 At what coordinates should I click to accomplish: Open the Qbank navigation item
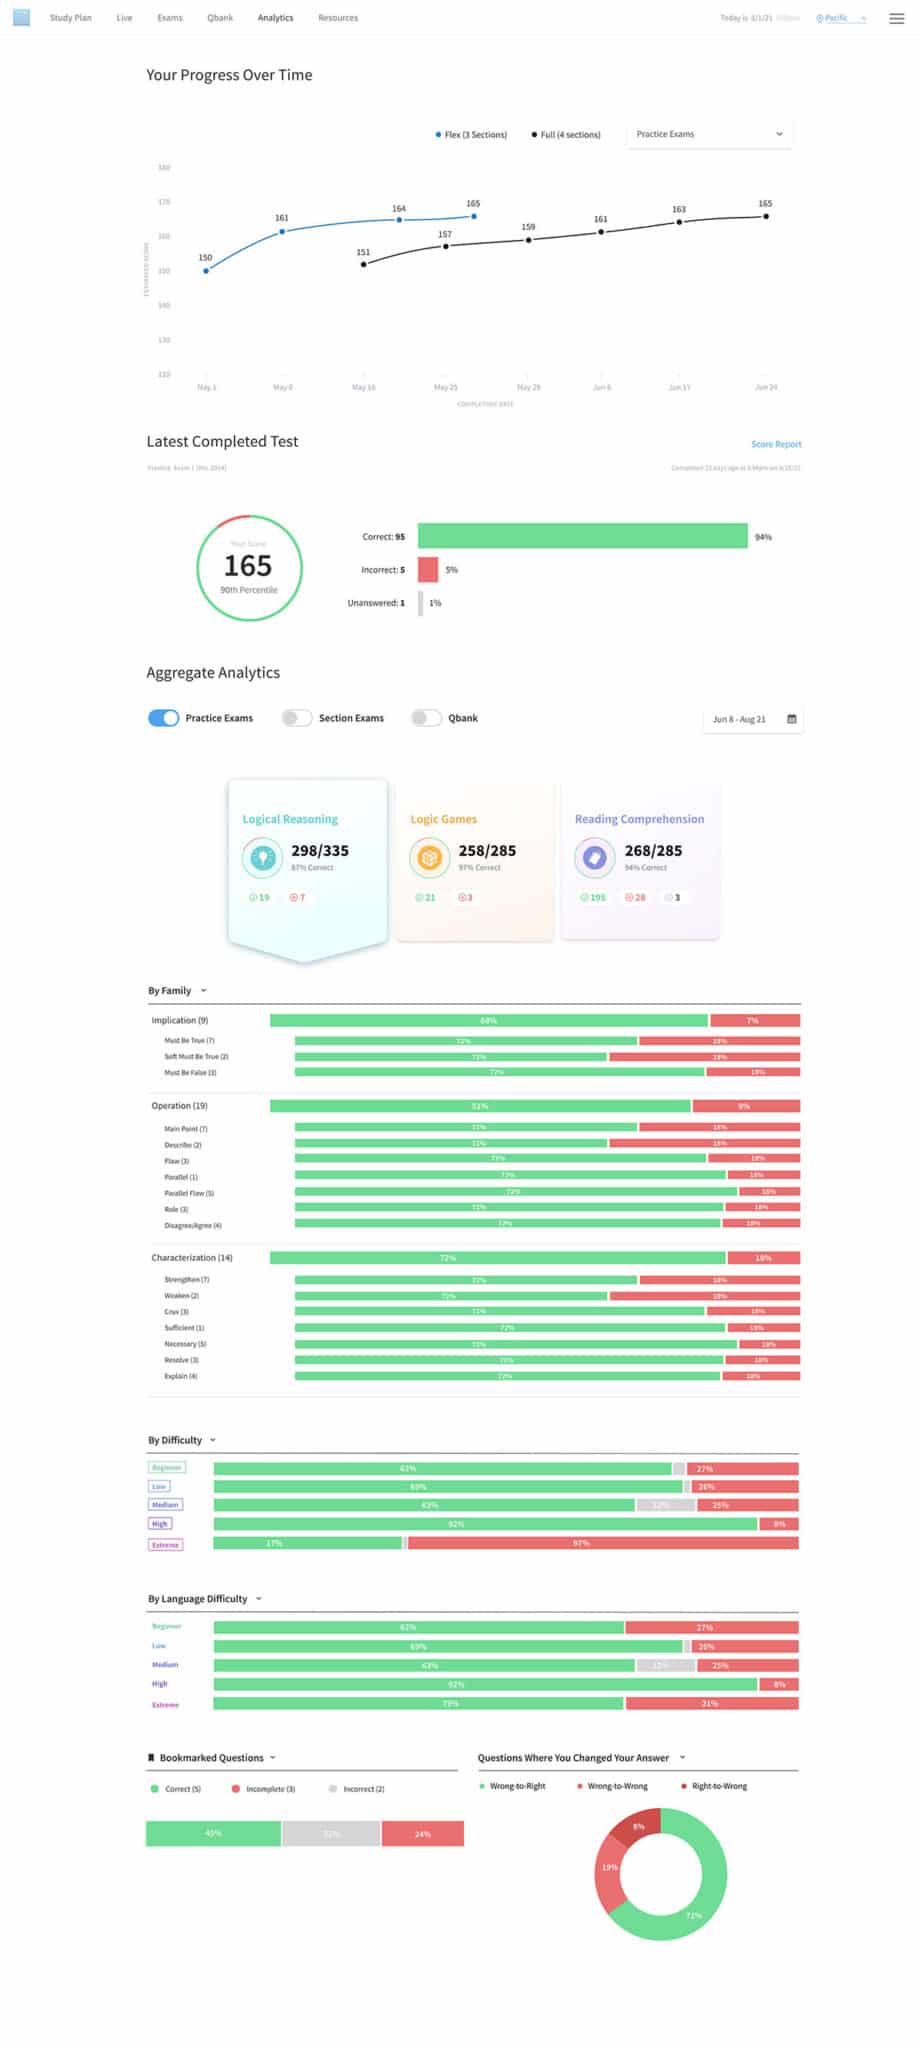(x=220, y=18)
